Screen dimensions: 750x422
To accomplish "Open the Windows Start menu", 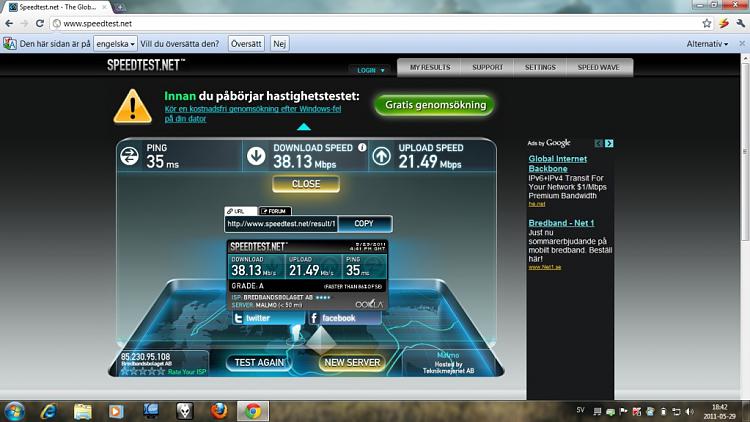I will coord(14,411).
